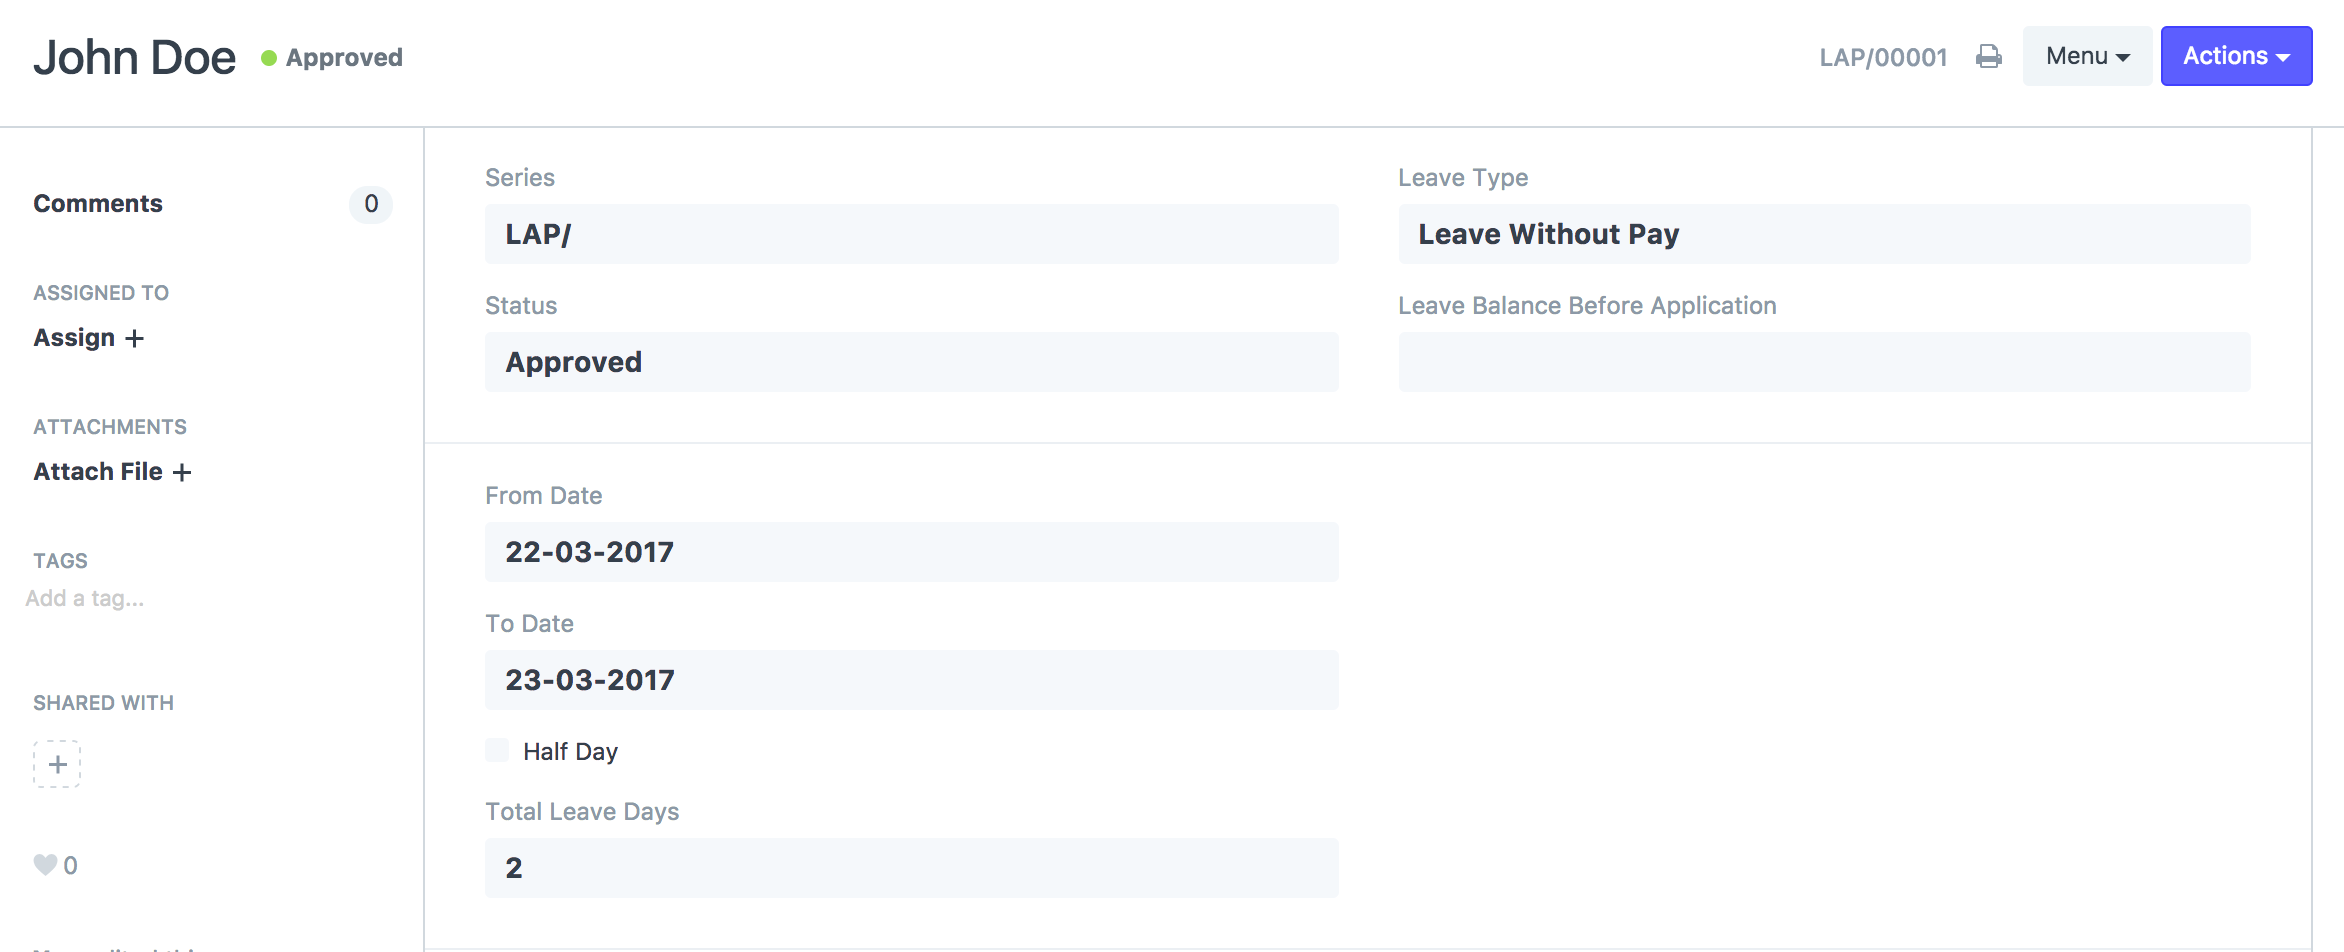Click the Comments count badge

coord(371,204)
